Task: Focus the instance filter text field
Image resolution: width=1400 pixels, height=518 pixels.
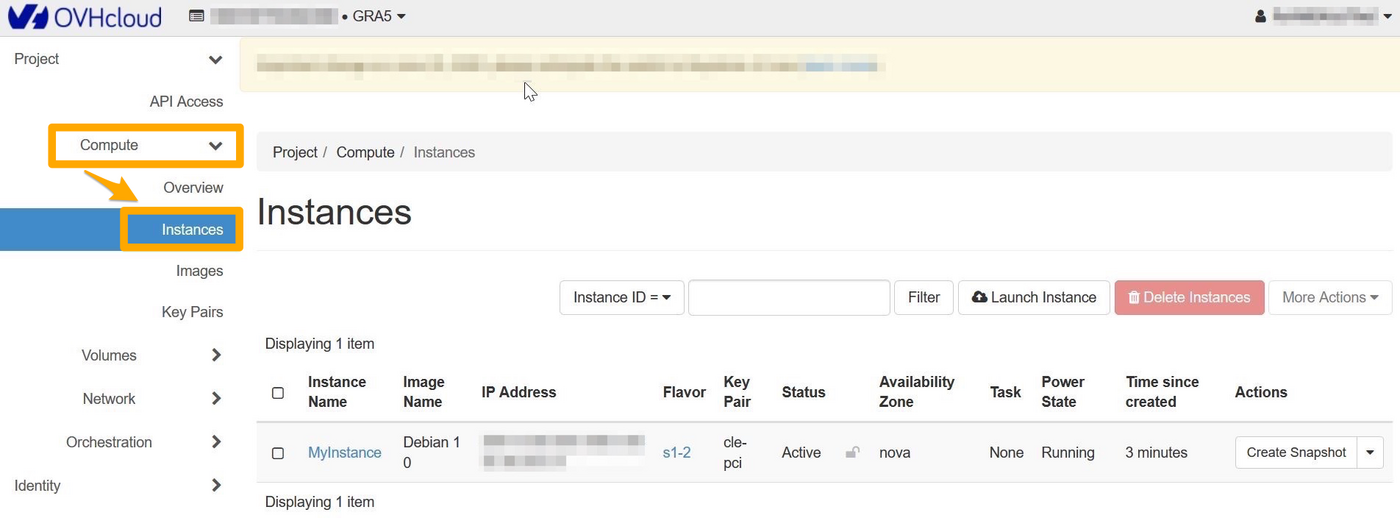Action: (788, 297)
